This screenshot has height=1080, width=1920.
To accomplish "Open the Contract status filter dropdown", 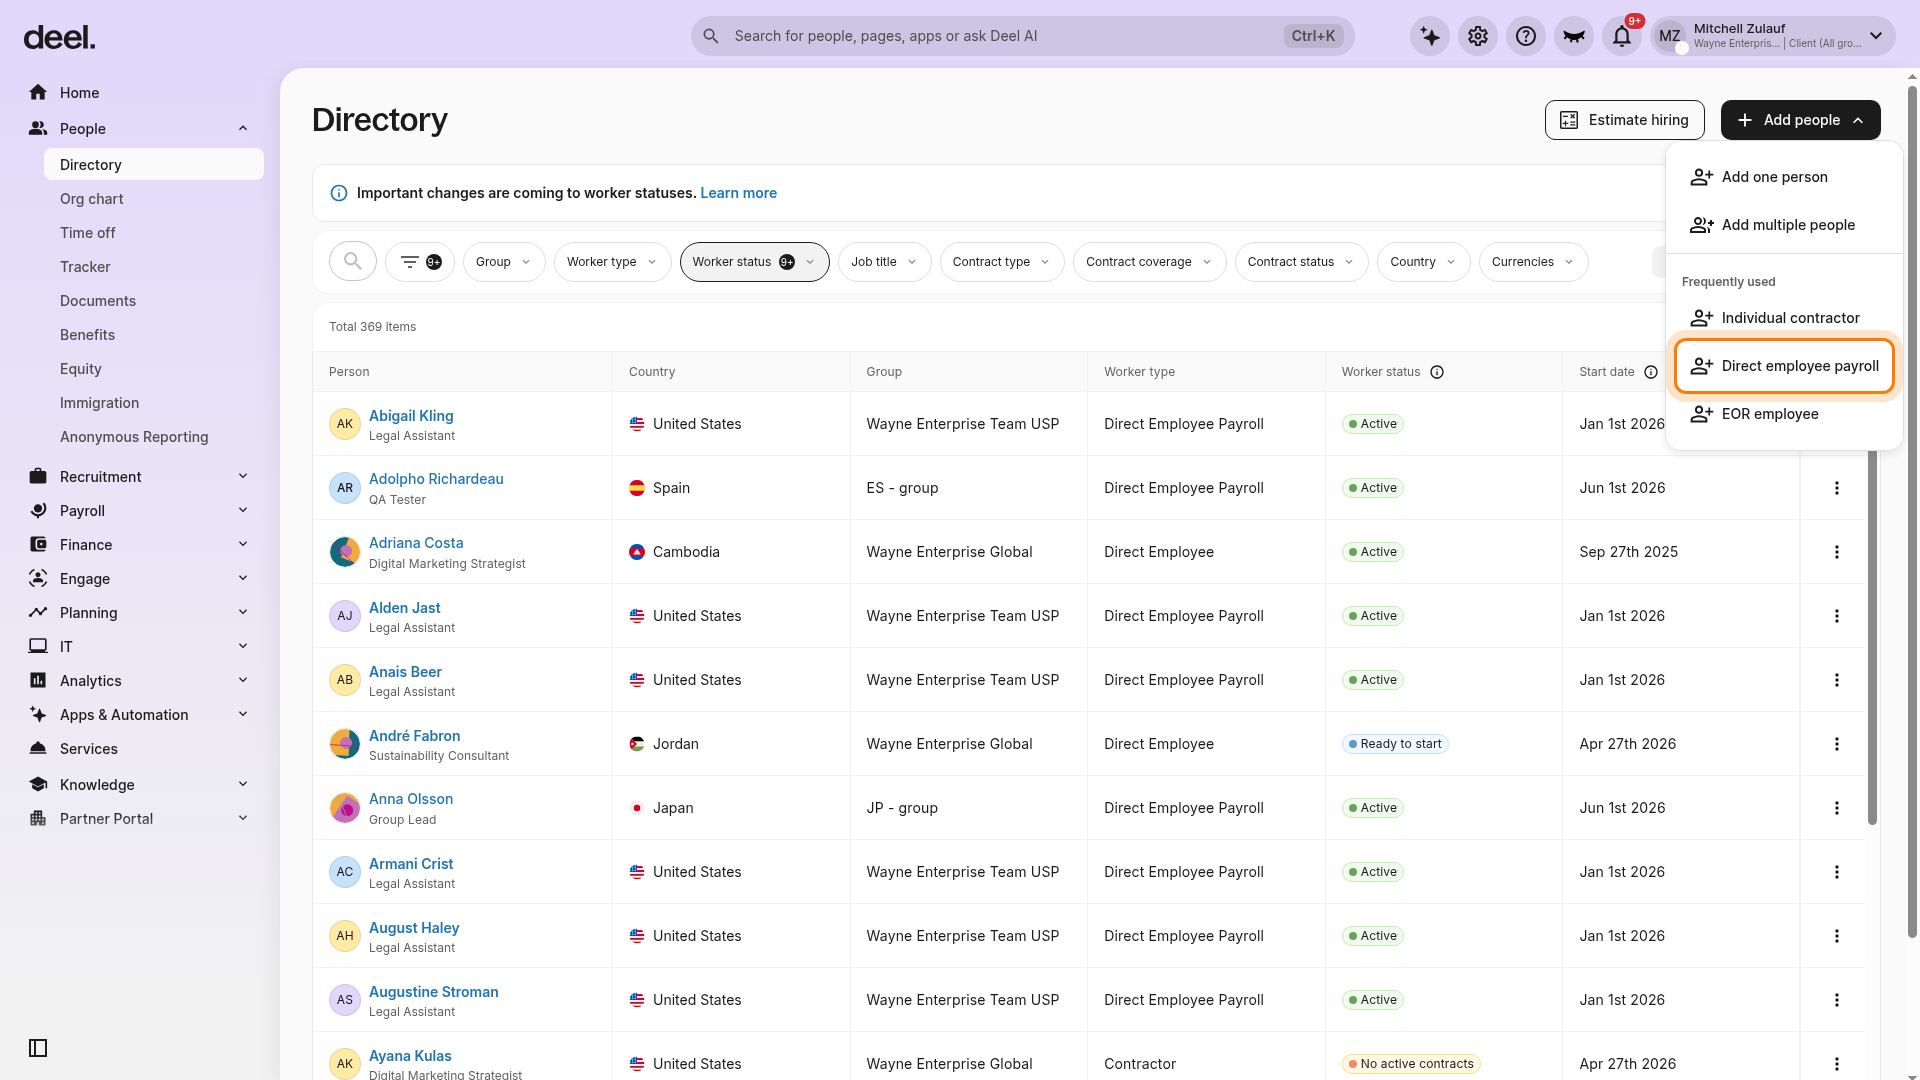I will (1301, 262).
